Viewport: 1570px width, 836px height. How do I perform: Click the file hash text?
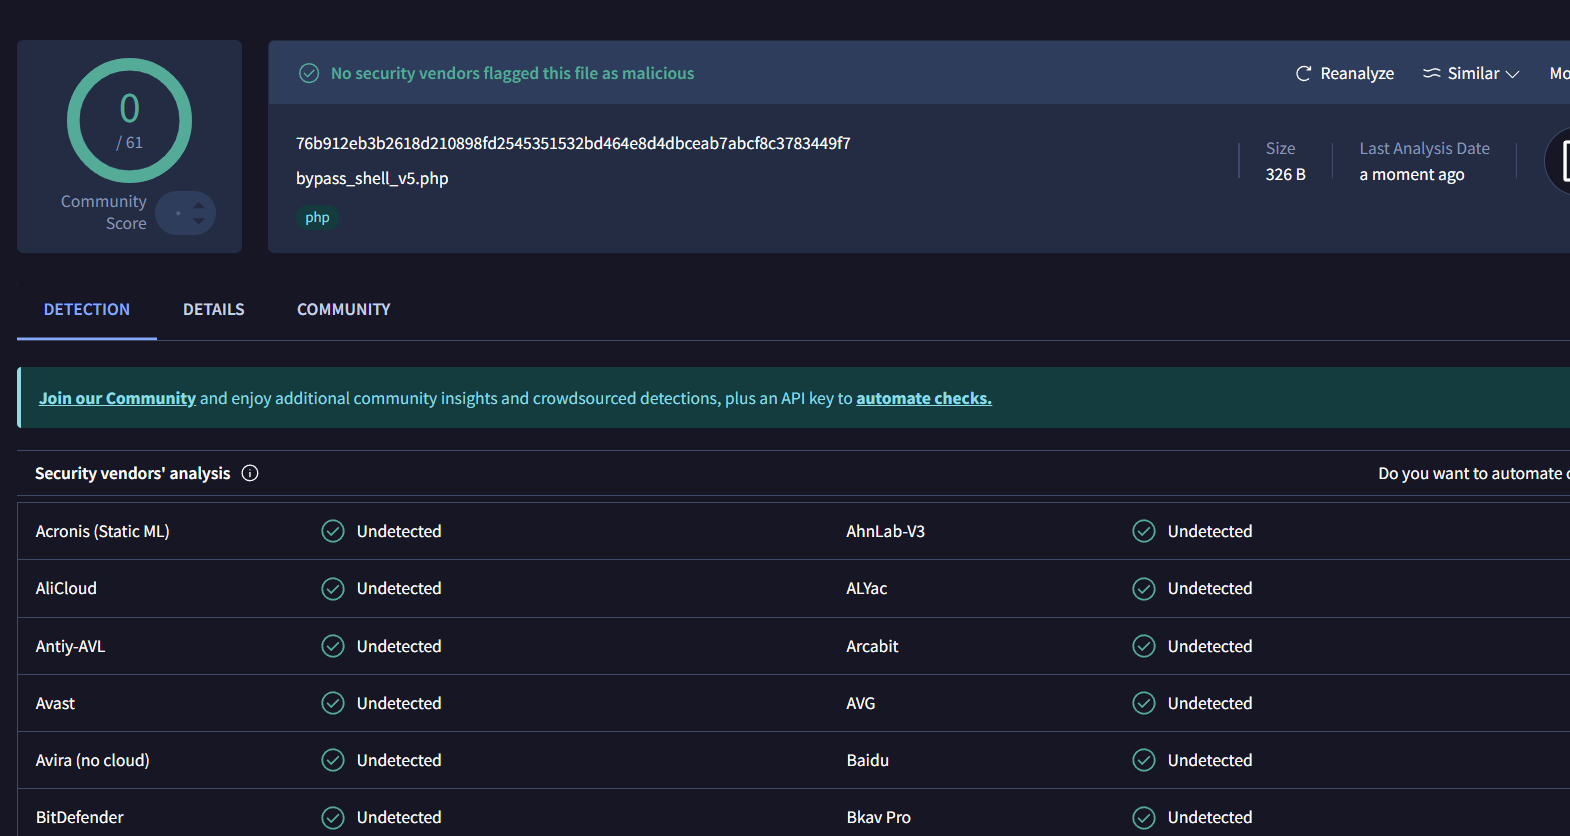pyautogui.click(x=573, y=144)
